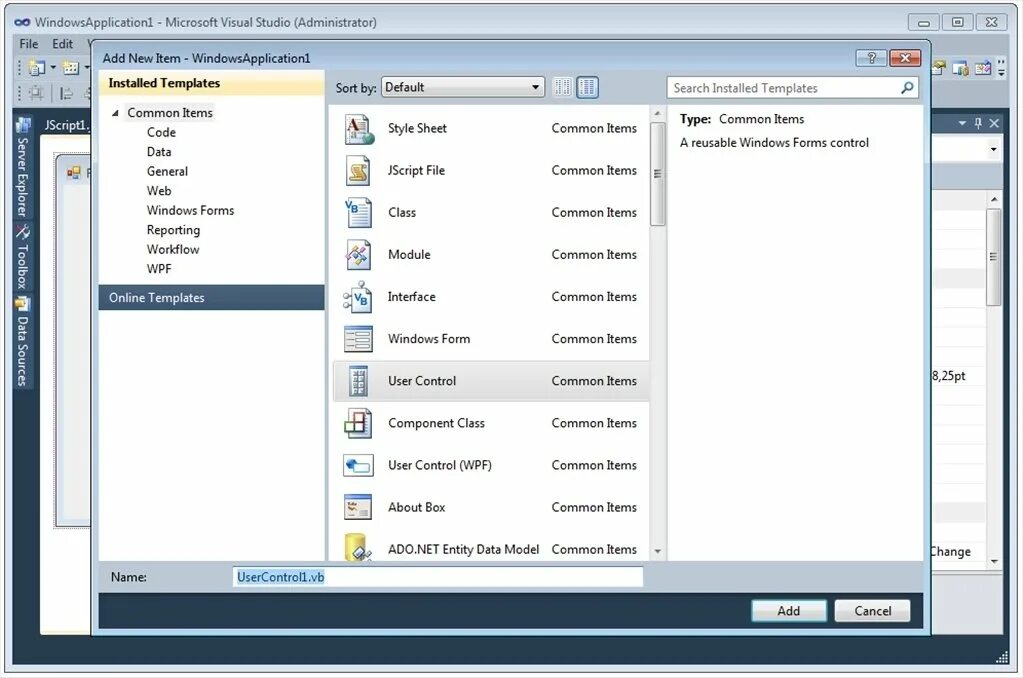Select the General category
Image resolution: width=1023 pixels, height=678 pixels.
167,172
